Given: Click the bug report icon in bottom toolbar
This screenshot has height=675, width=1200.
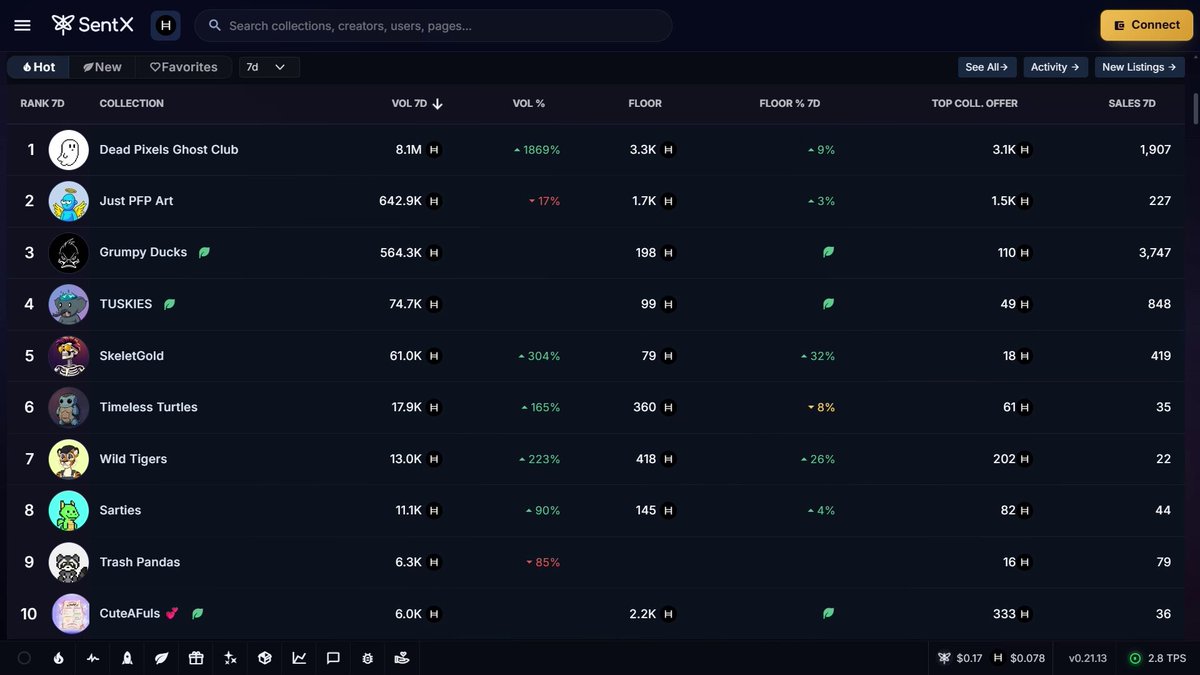Looking at the screenshot, I should [x=368, y=658].
